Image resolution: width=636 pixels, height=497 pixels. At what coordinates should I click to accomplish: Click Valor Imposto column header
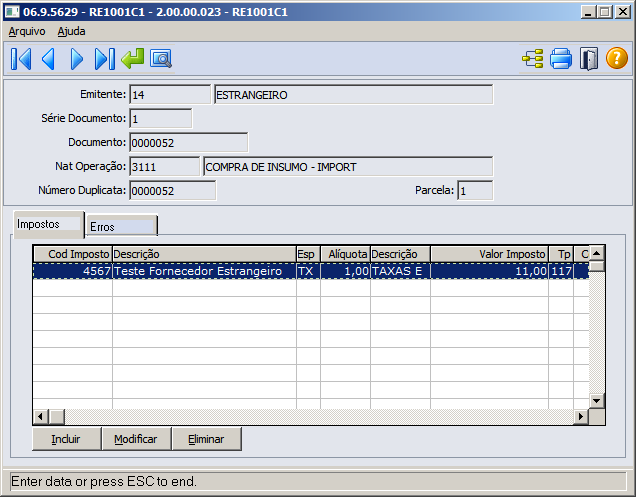point(490,254)
